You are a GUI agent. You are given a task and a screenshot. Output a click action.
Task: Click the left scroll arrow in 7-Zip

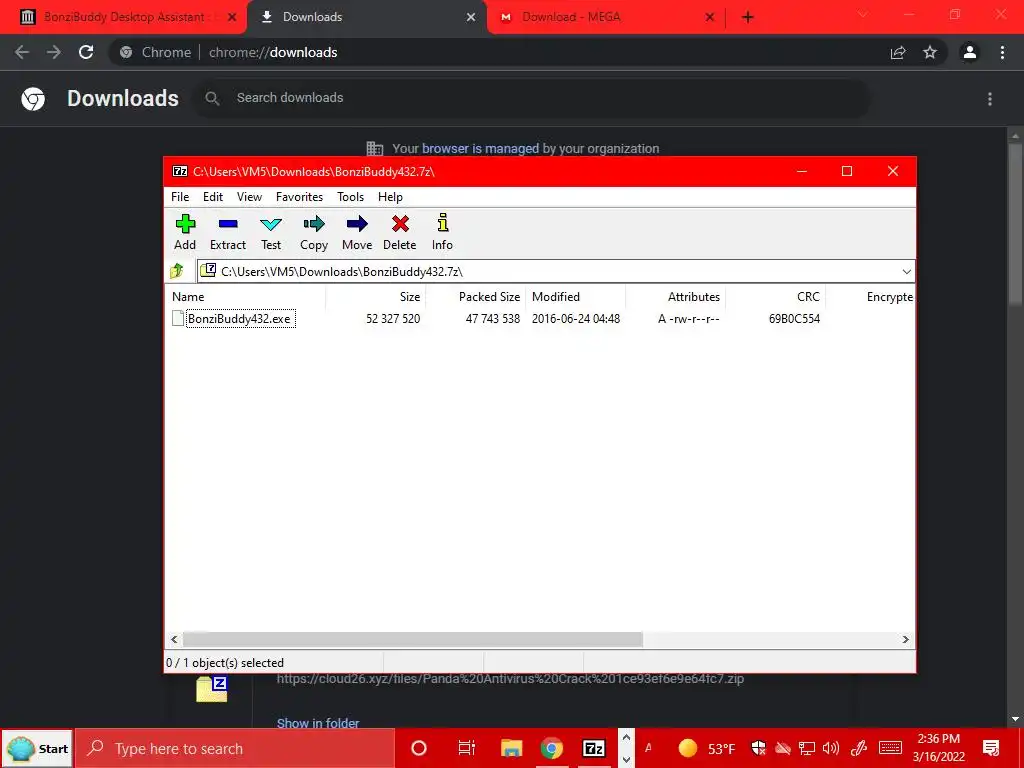[174, 639]
